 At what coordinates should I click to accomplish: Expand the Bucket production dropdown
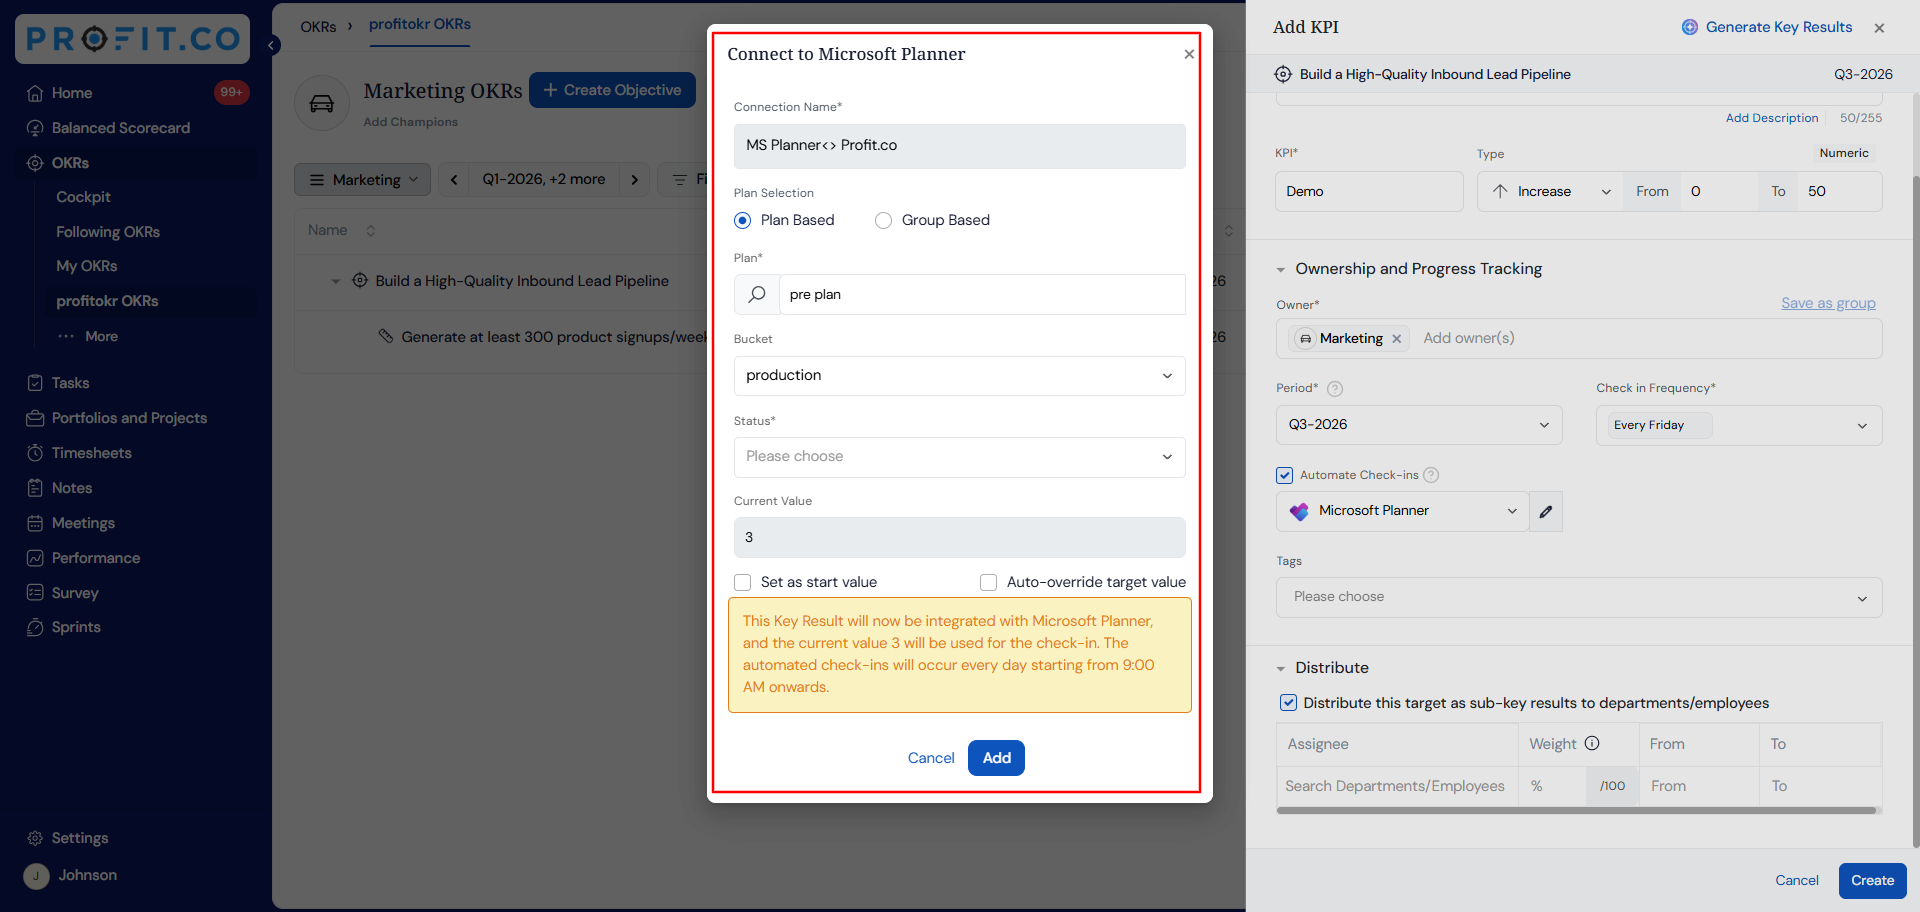[x=960, y=376]
